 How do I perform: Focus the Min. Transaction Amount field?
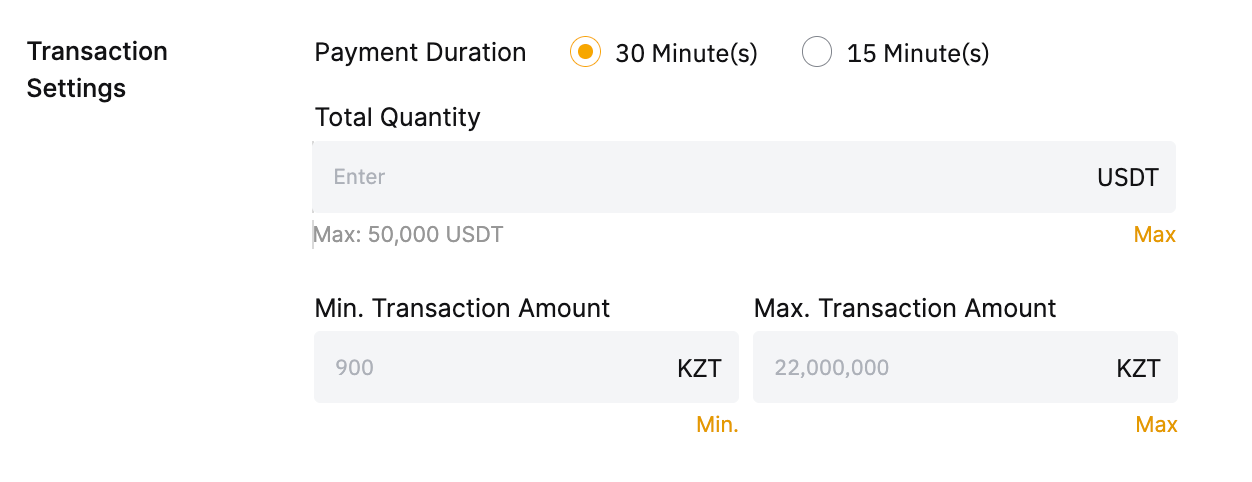[x=490, y=368]
